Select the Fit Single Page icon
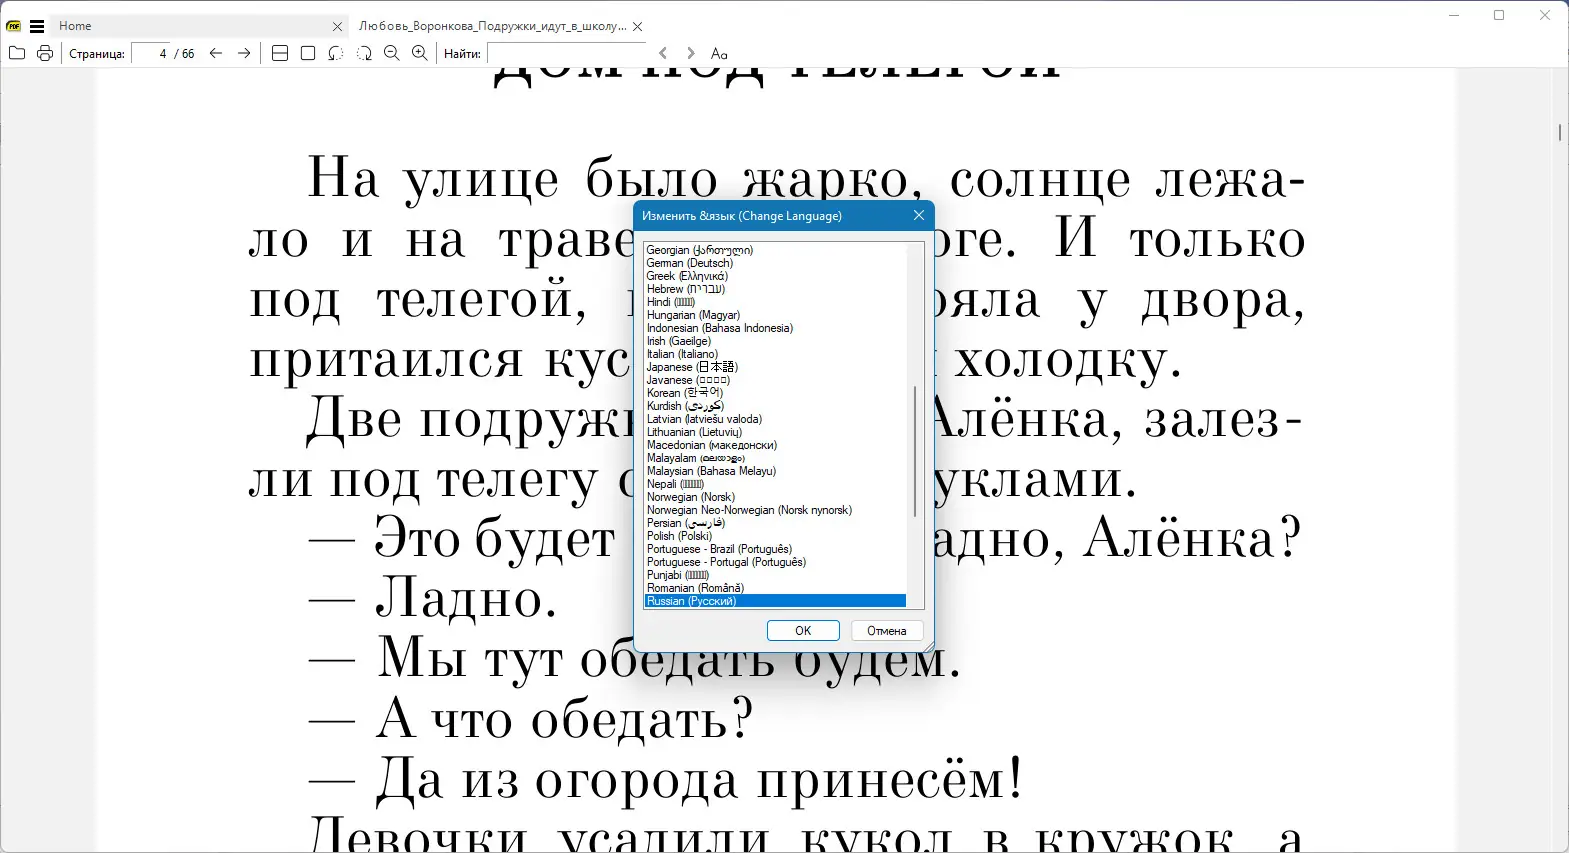This screenshot has height=853, width=1569. (308, 53)
